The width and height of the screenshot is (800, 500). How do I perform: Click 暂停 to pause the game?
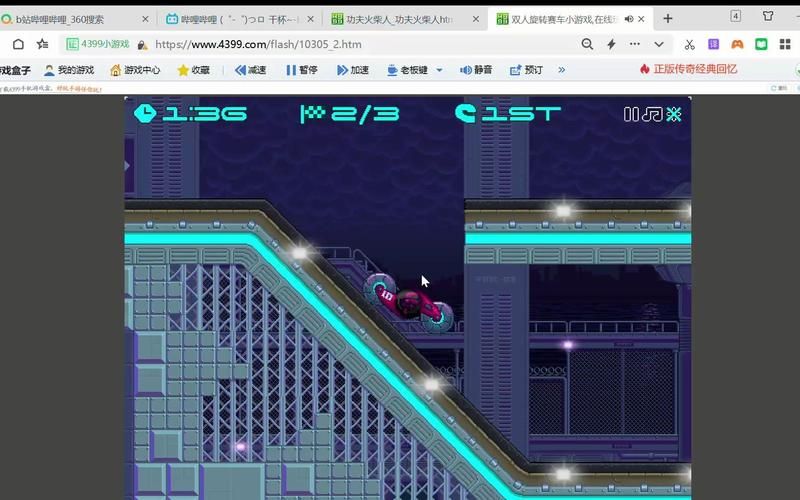point(302,70)
